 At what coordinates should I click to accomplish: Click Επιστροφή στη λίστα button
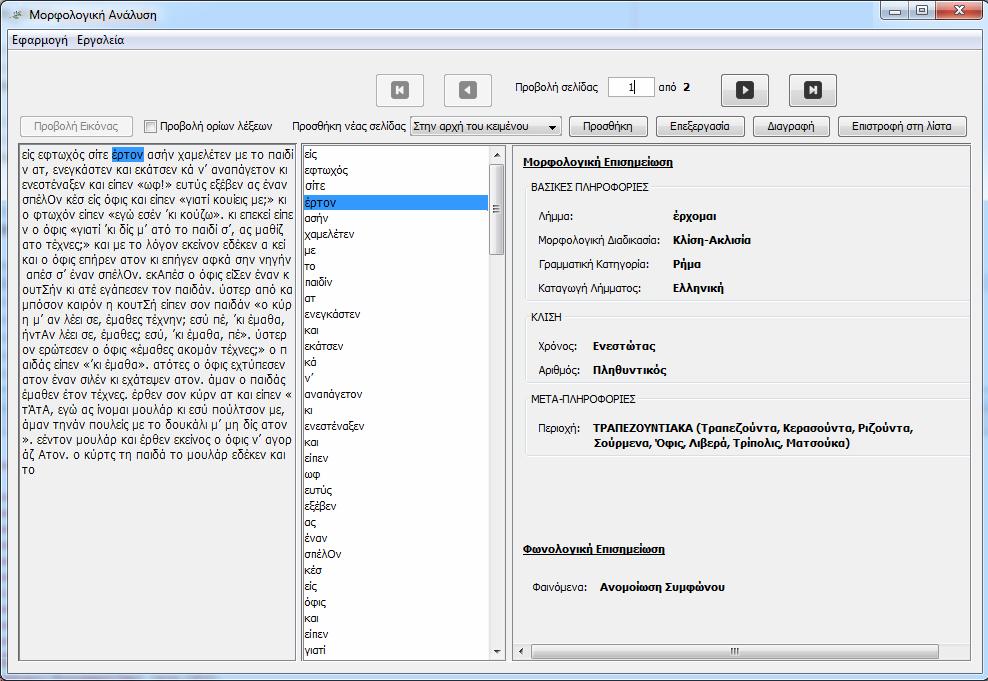click(x=902, y=126)
